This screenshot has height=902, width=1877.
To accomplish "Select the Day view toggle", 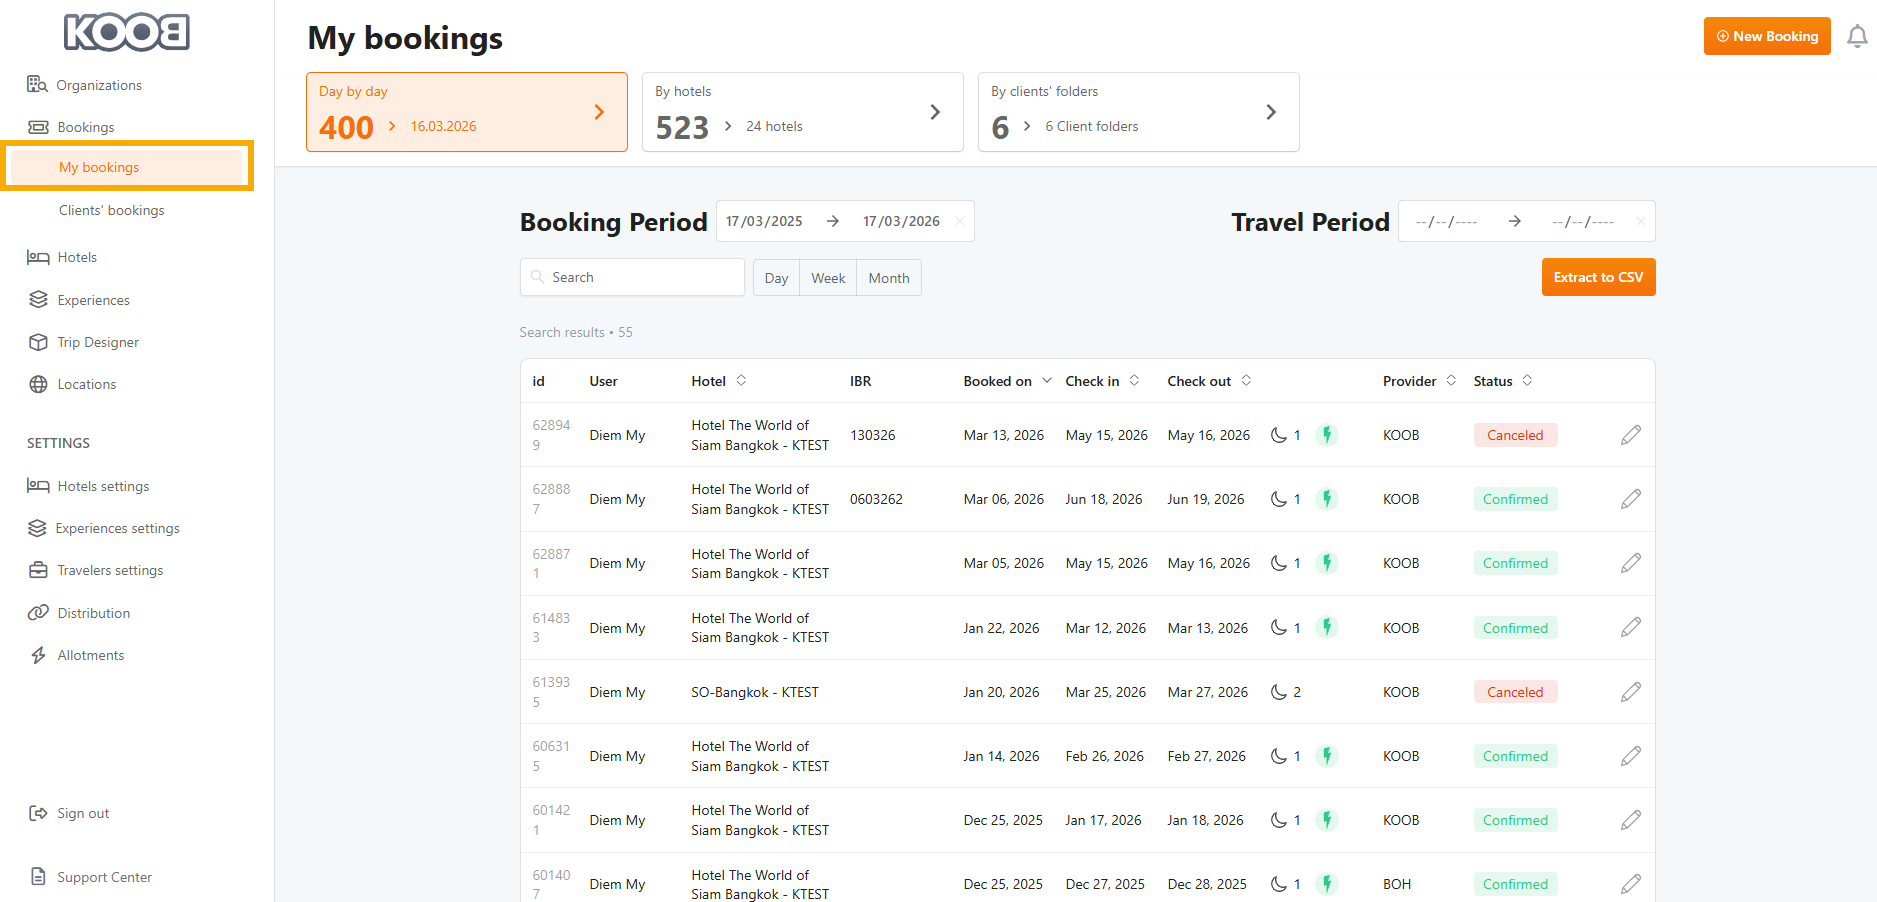I will (776, 278).
